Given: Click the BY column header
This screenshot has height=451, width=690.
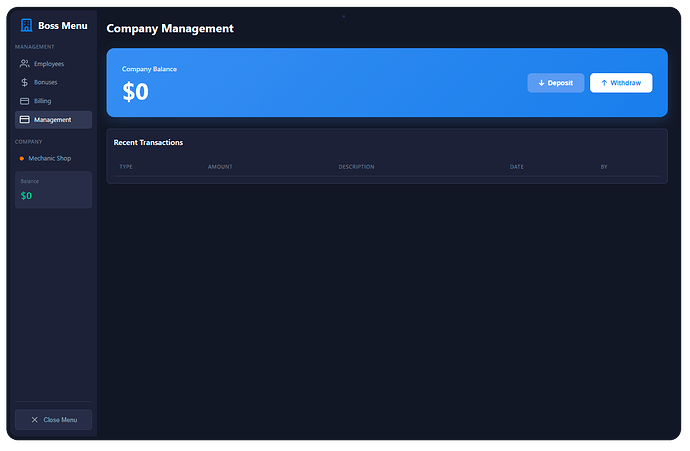Looking at the screenshot, I should (x=604, y=167).
